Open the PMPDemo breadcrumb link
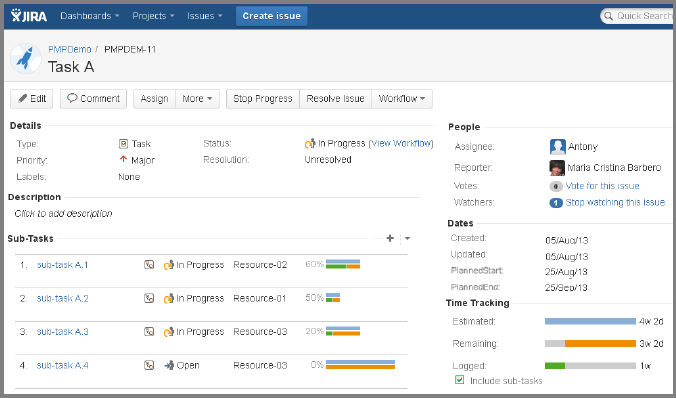Screen dimensions: 676x398 click(x=70, y=50)
